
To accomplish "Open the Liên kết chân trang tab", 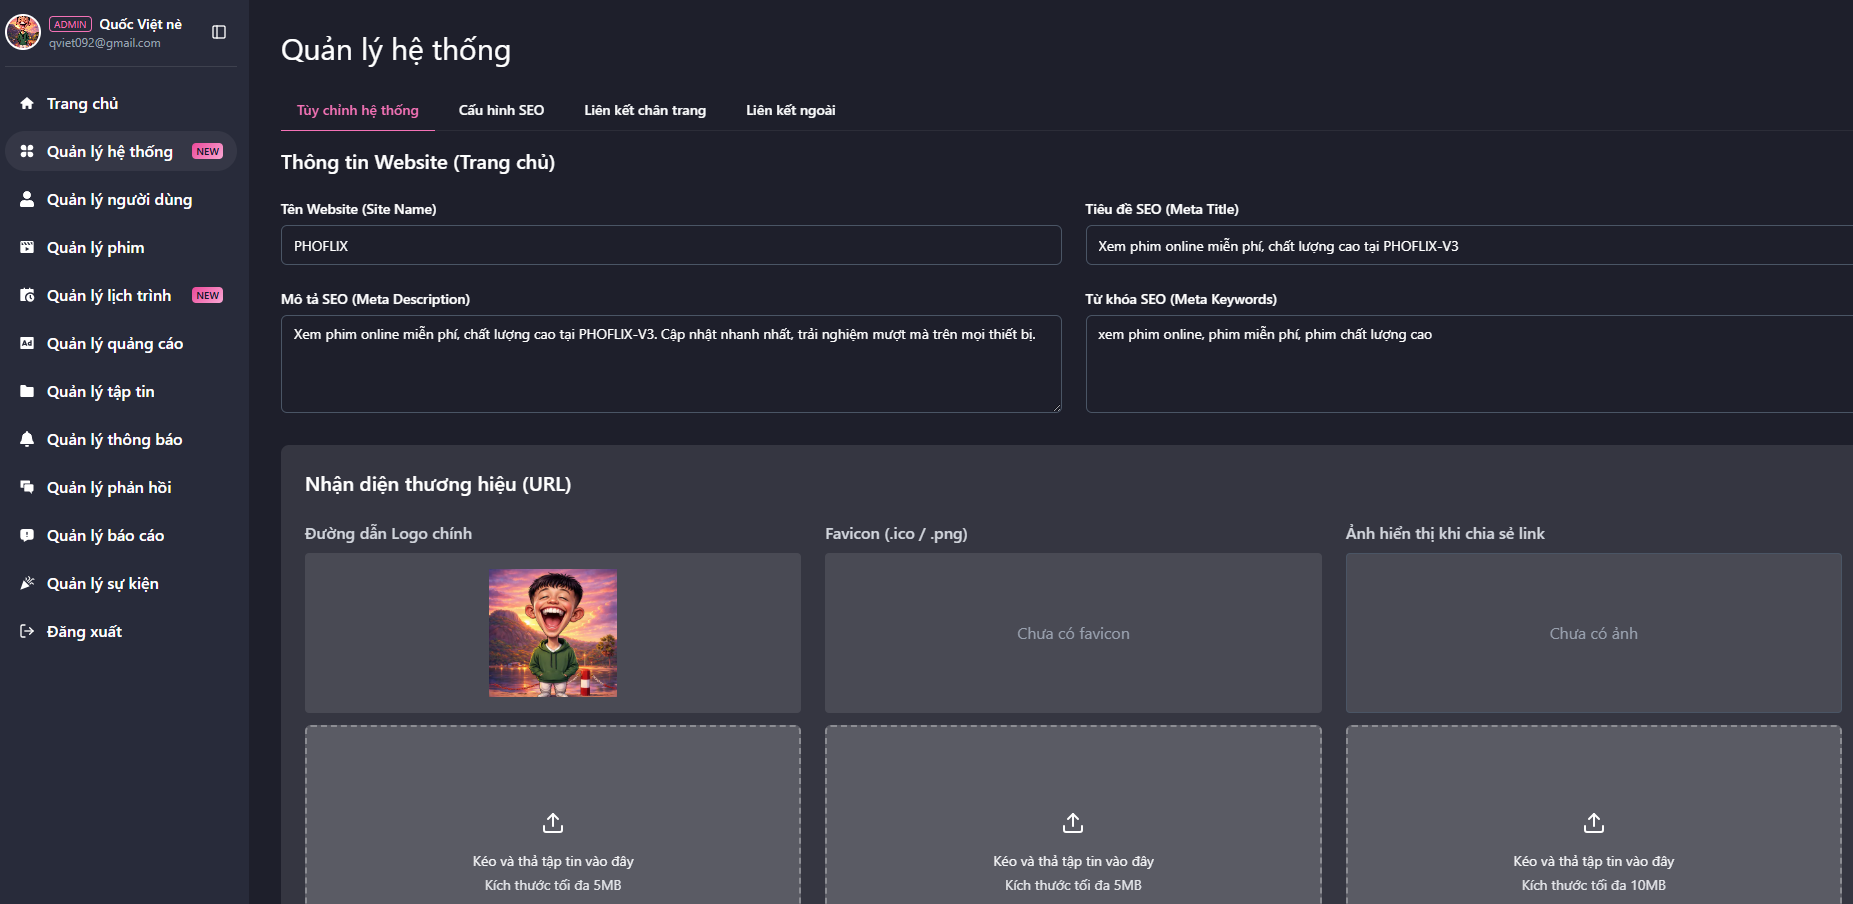I will point(645,110).
